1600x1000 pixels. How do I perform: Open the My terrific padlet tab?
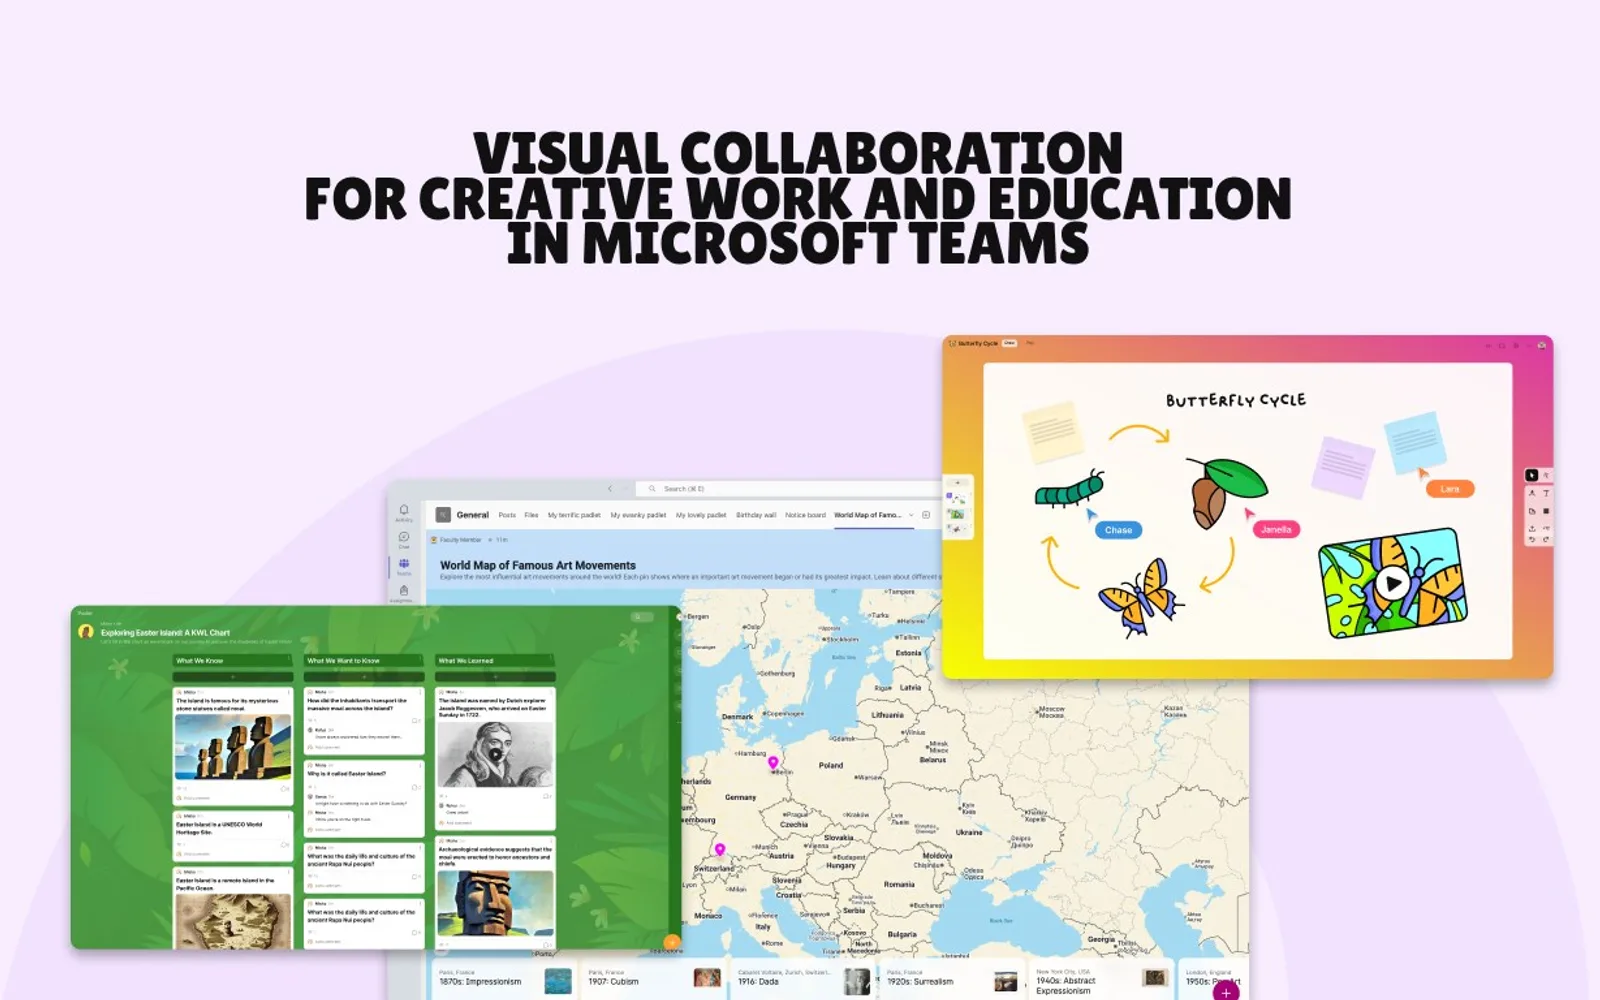[x=574, y=515]
